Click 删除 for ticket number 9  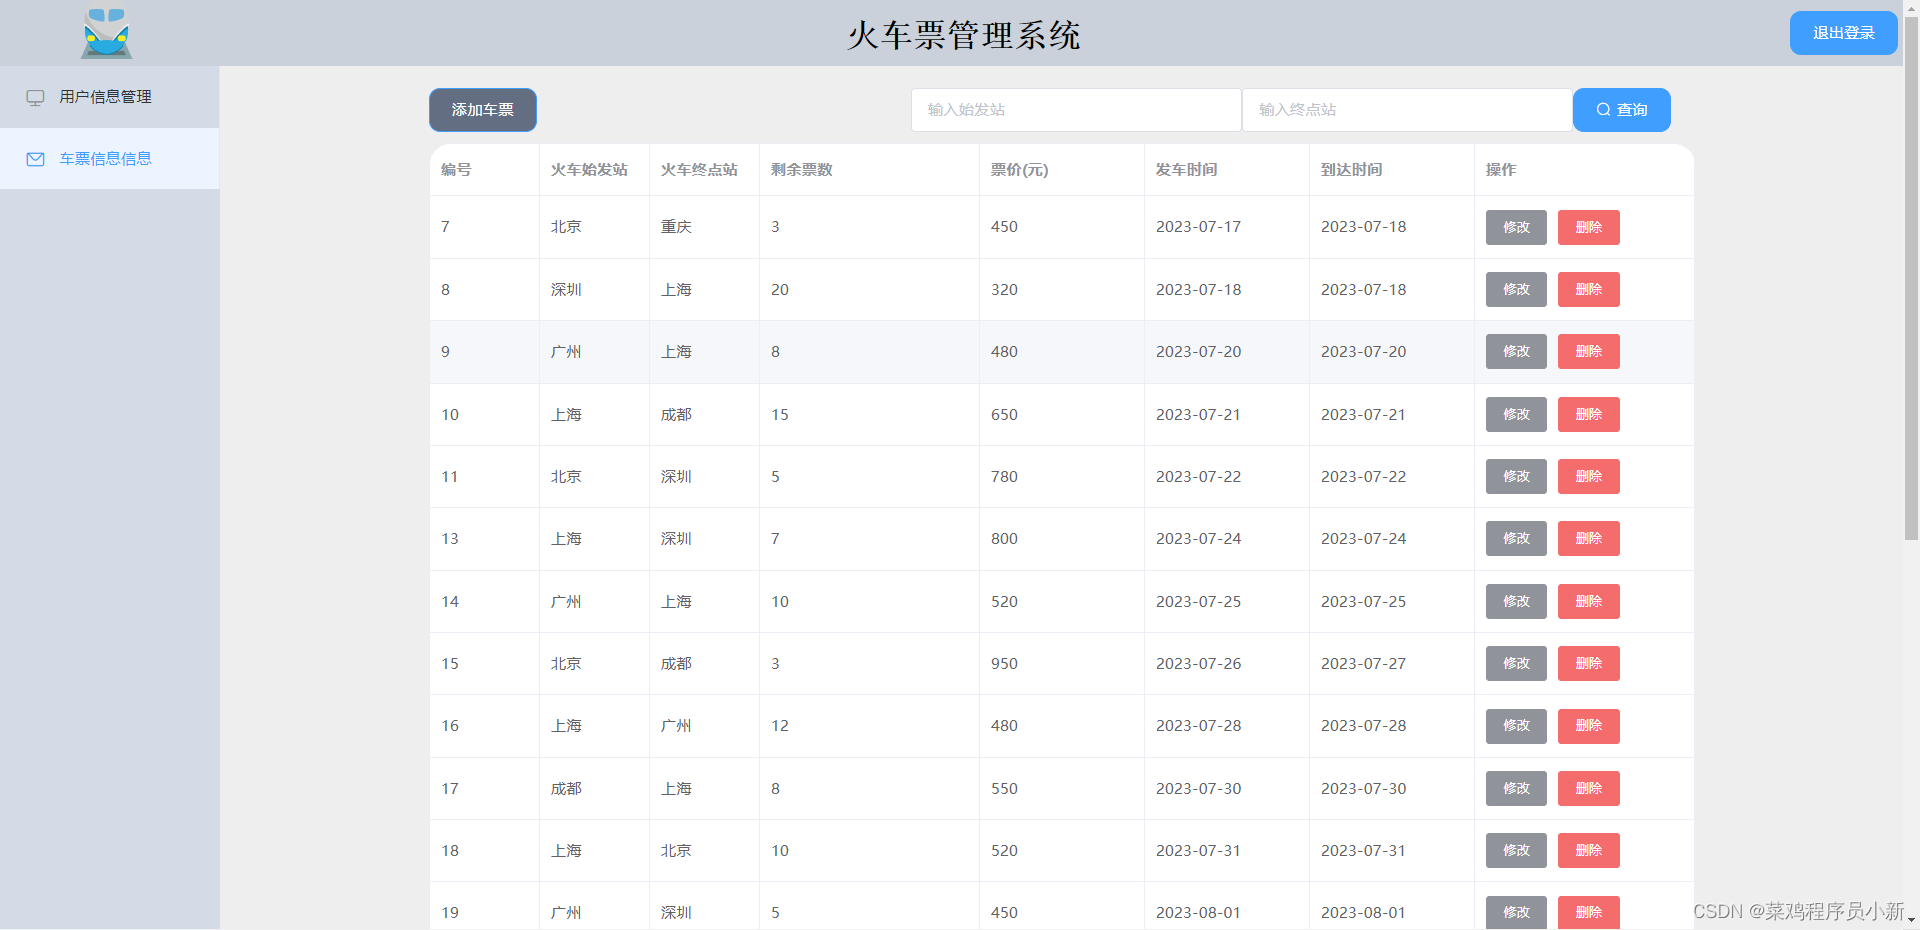pyautogui.click(x=1589, y=352)
